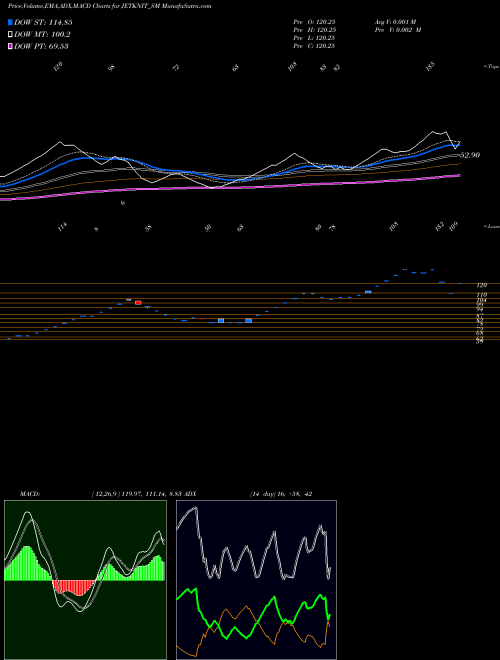500x660 pixels.
Task: Click the MACD values '(12,26,9) 119.97, 111.14, 8.83'
Action: 137,494
